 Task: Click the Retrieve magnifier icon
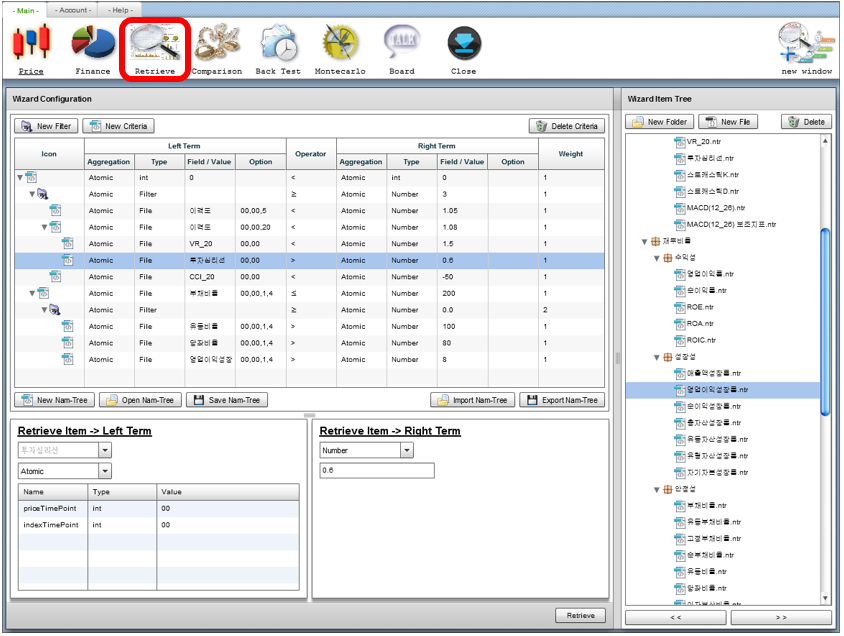154,43
